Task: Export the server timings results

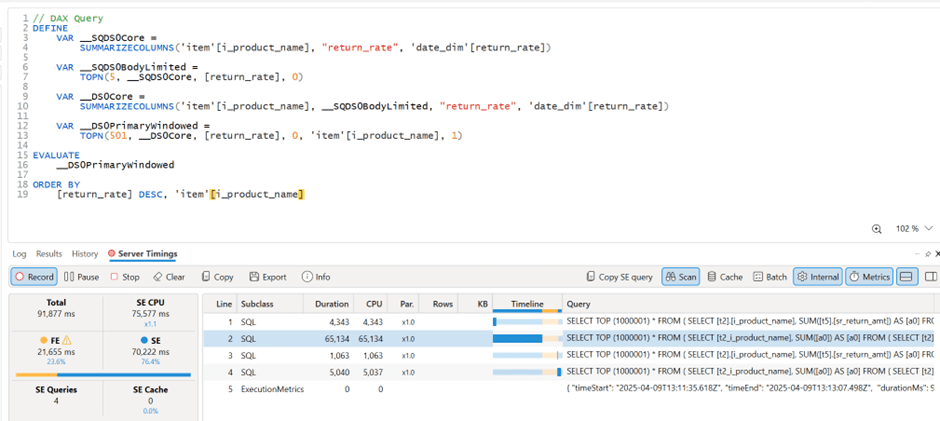Action: 267,277
